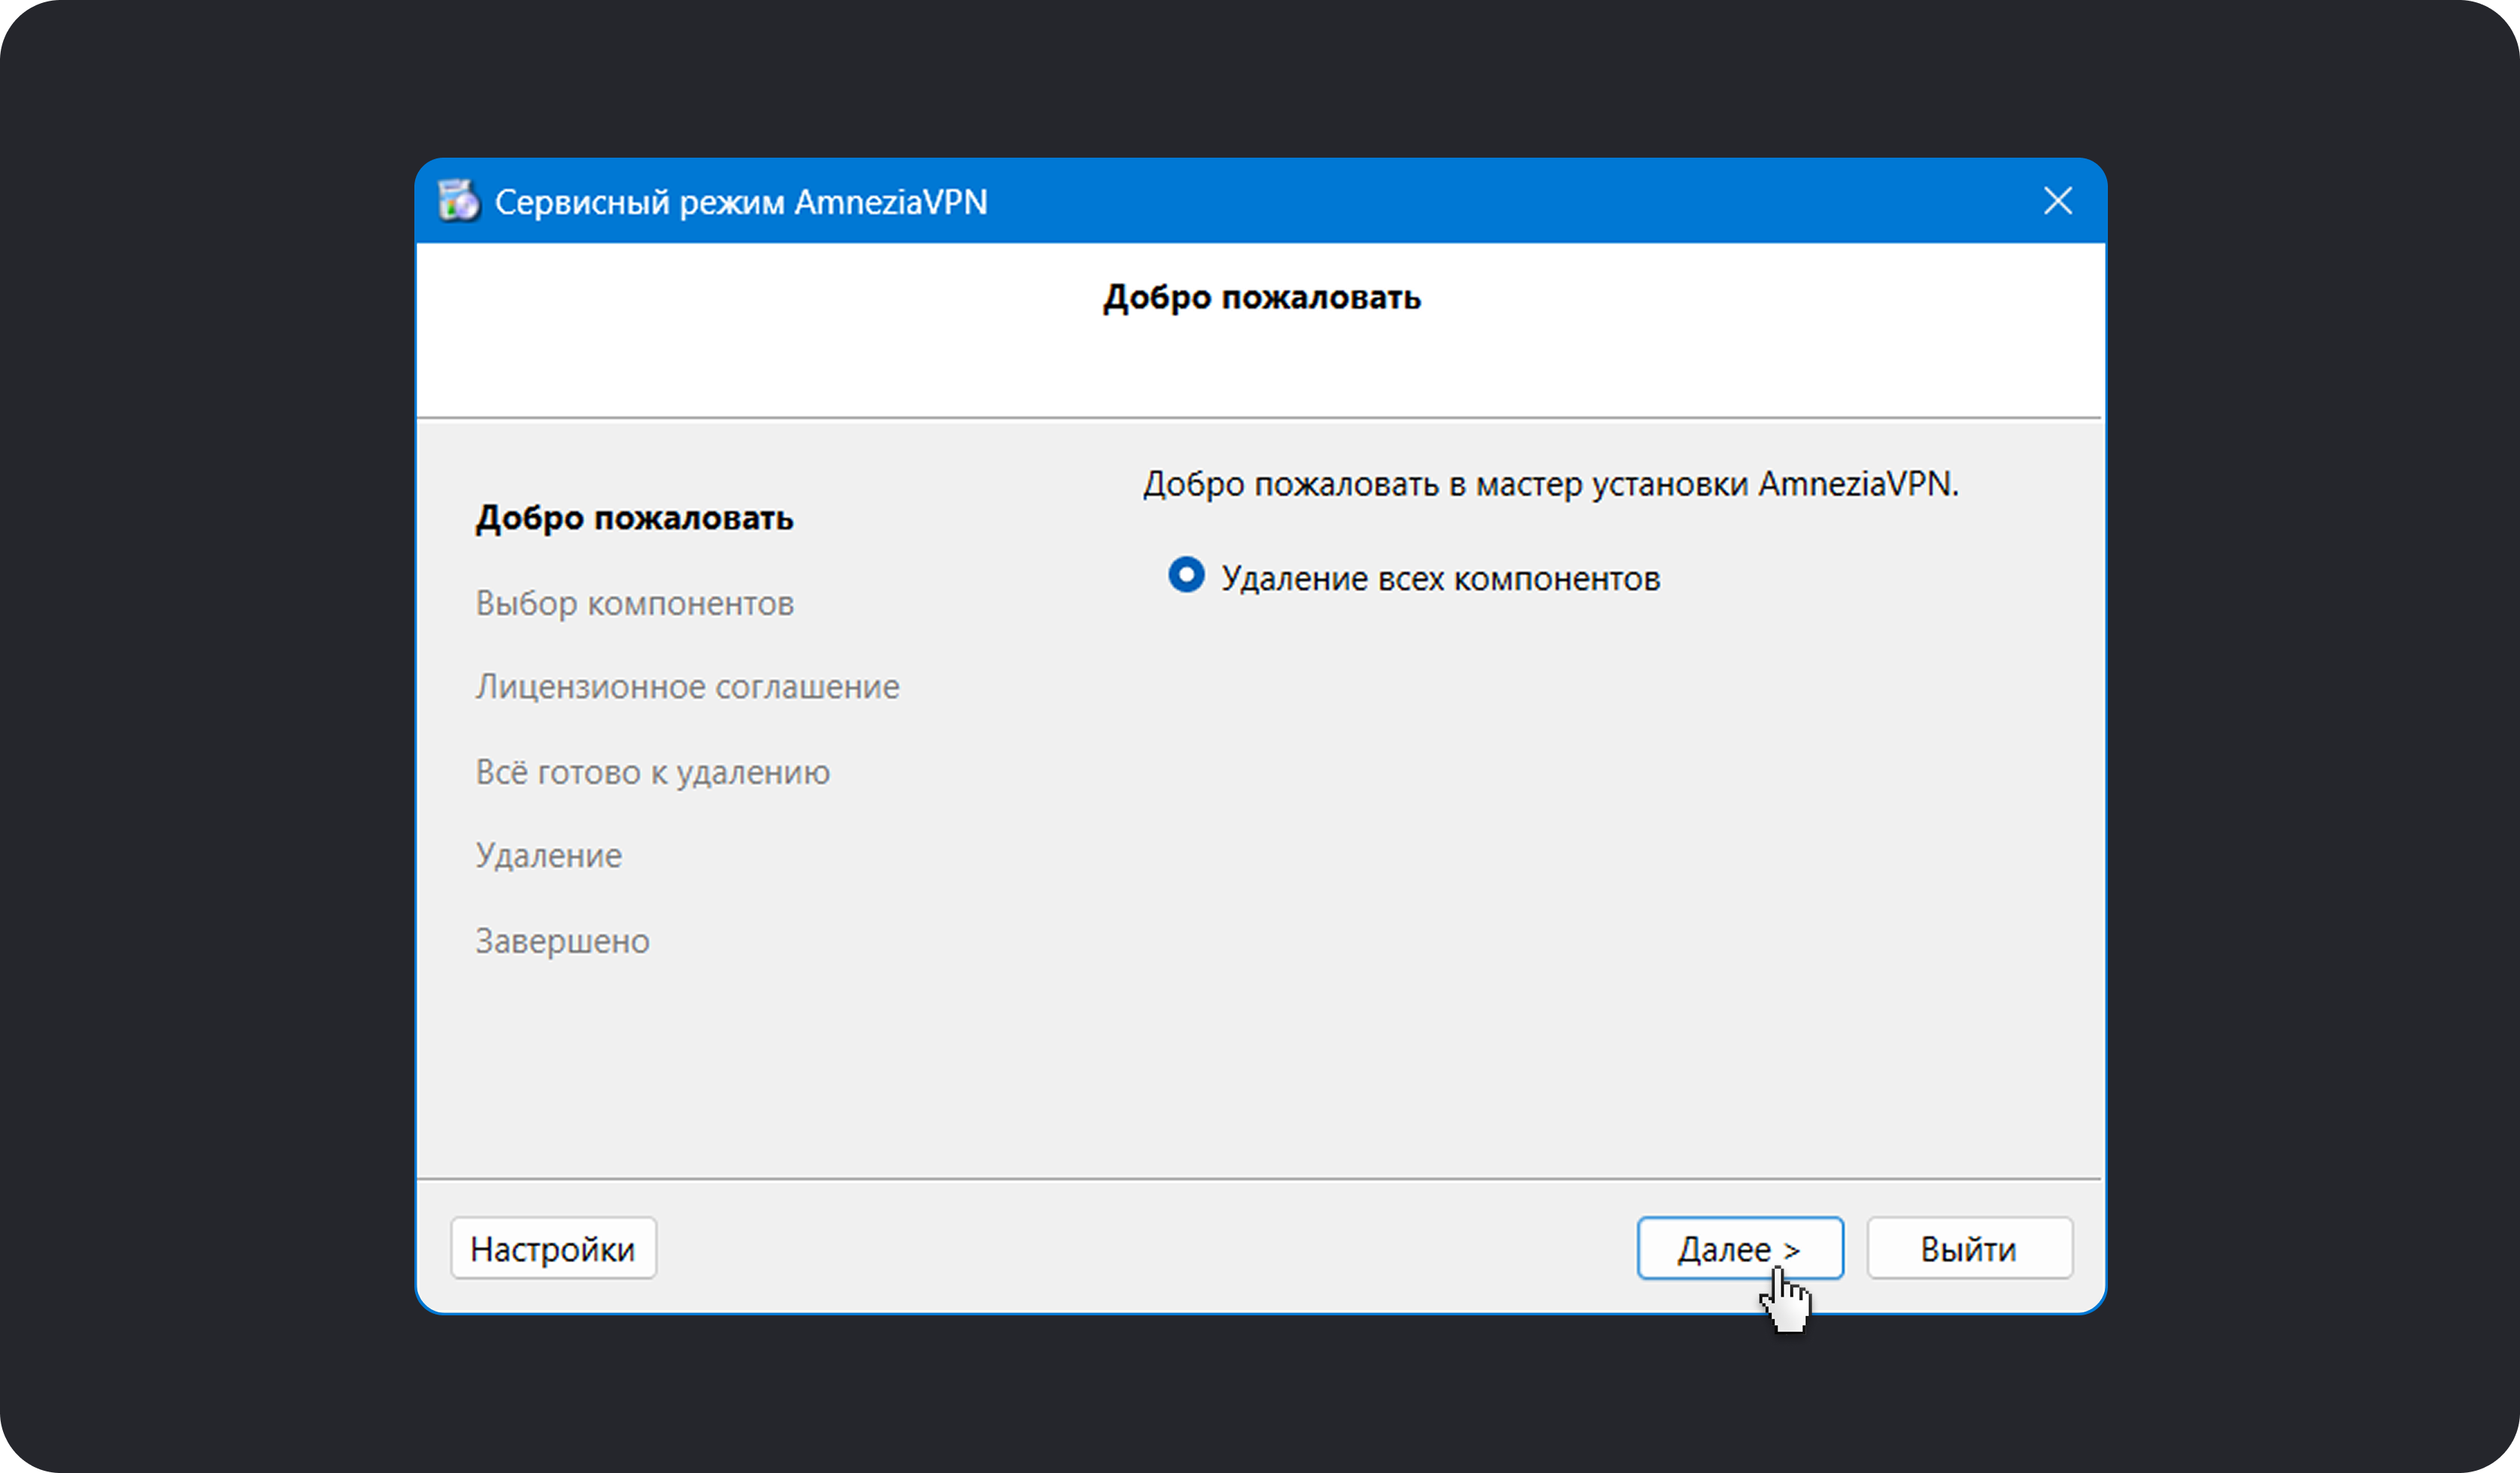Click the blue title bar's empty area
The image size is (2520, 1473).
click(1500, 201)
